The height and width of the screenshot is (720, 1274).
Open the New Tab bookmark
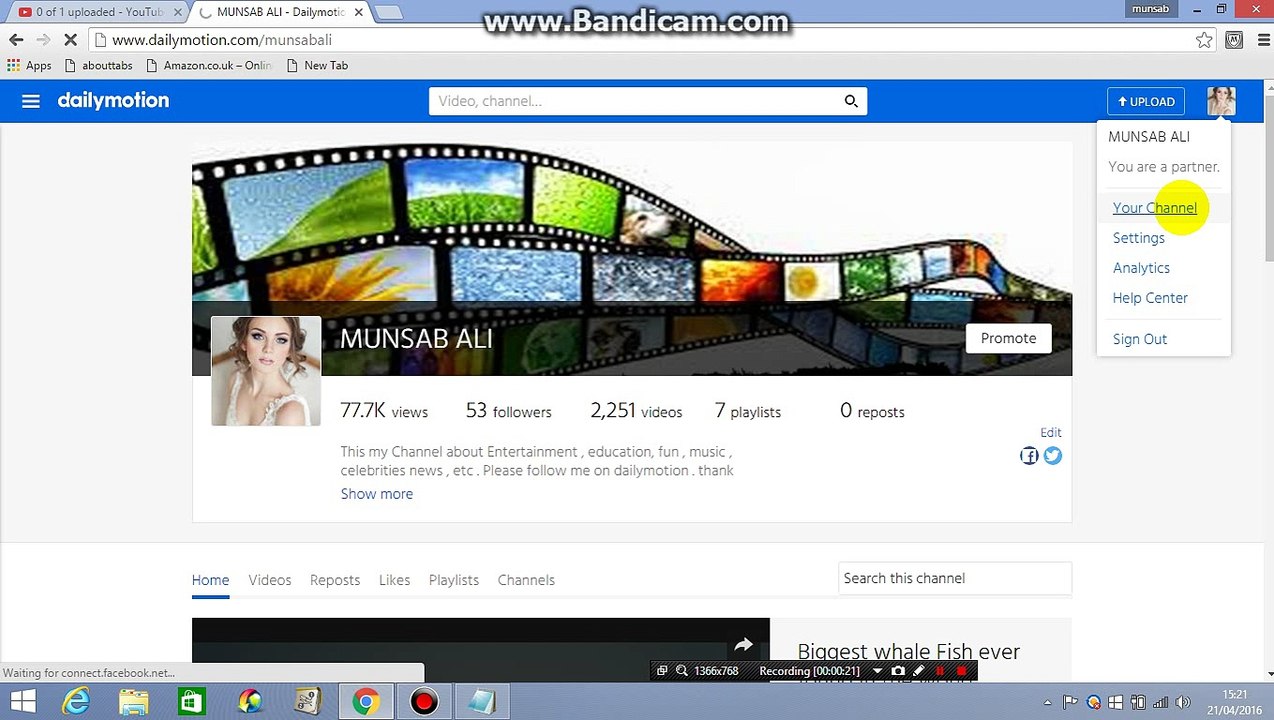tap(317, 65)
